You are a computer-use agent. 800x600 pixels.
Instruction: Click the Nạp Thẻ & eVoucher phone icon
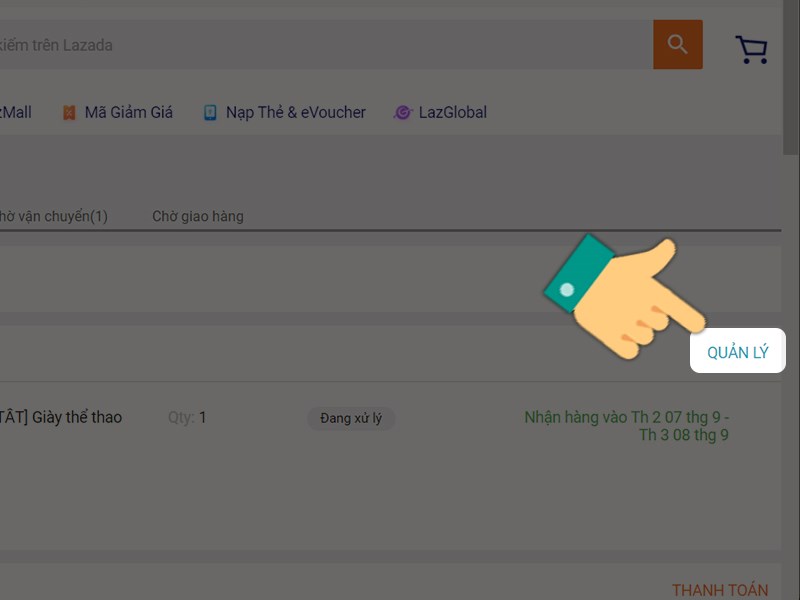(210, 112)
